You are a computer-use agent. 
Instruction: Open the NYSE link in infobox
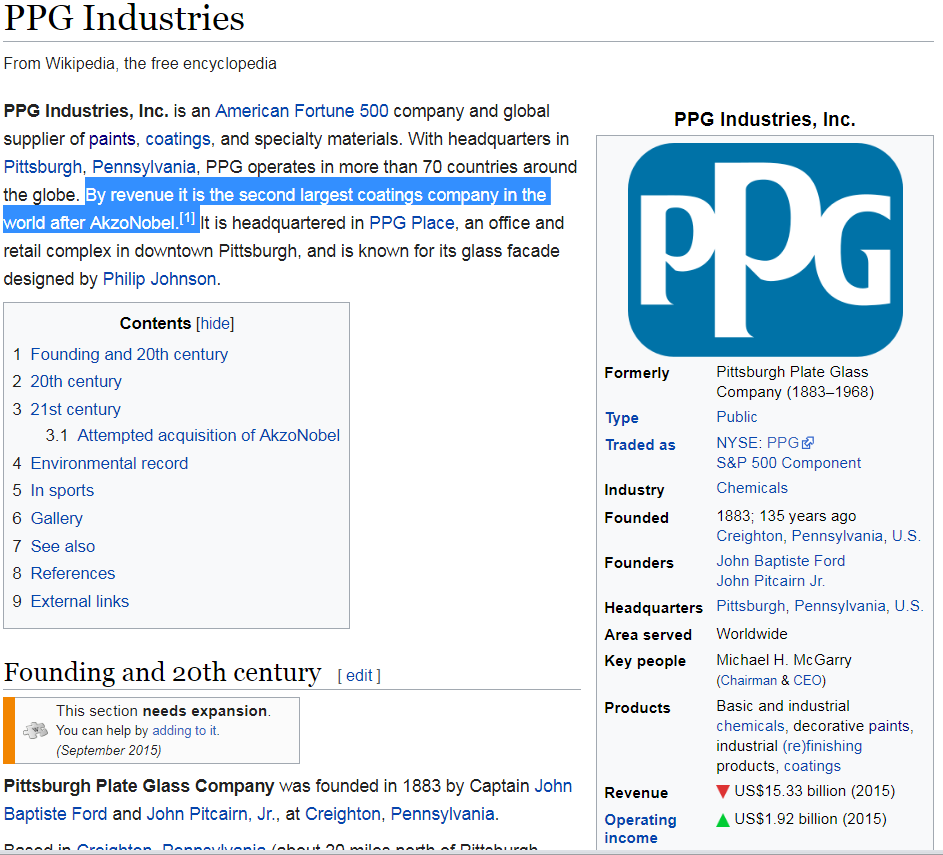[x=737, y=443]
